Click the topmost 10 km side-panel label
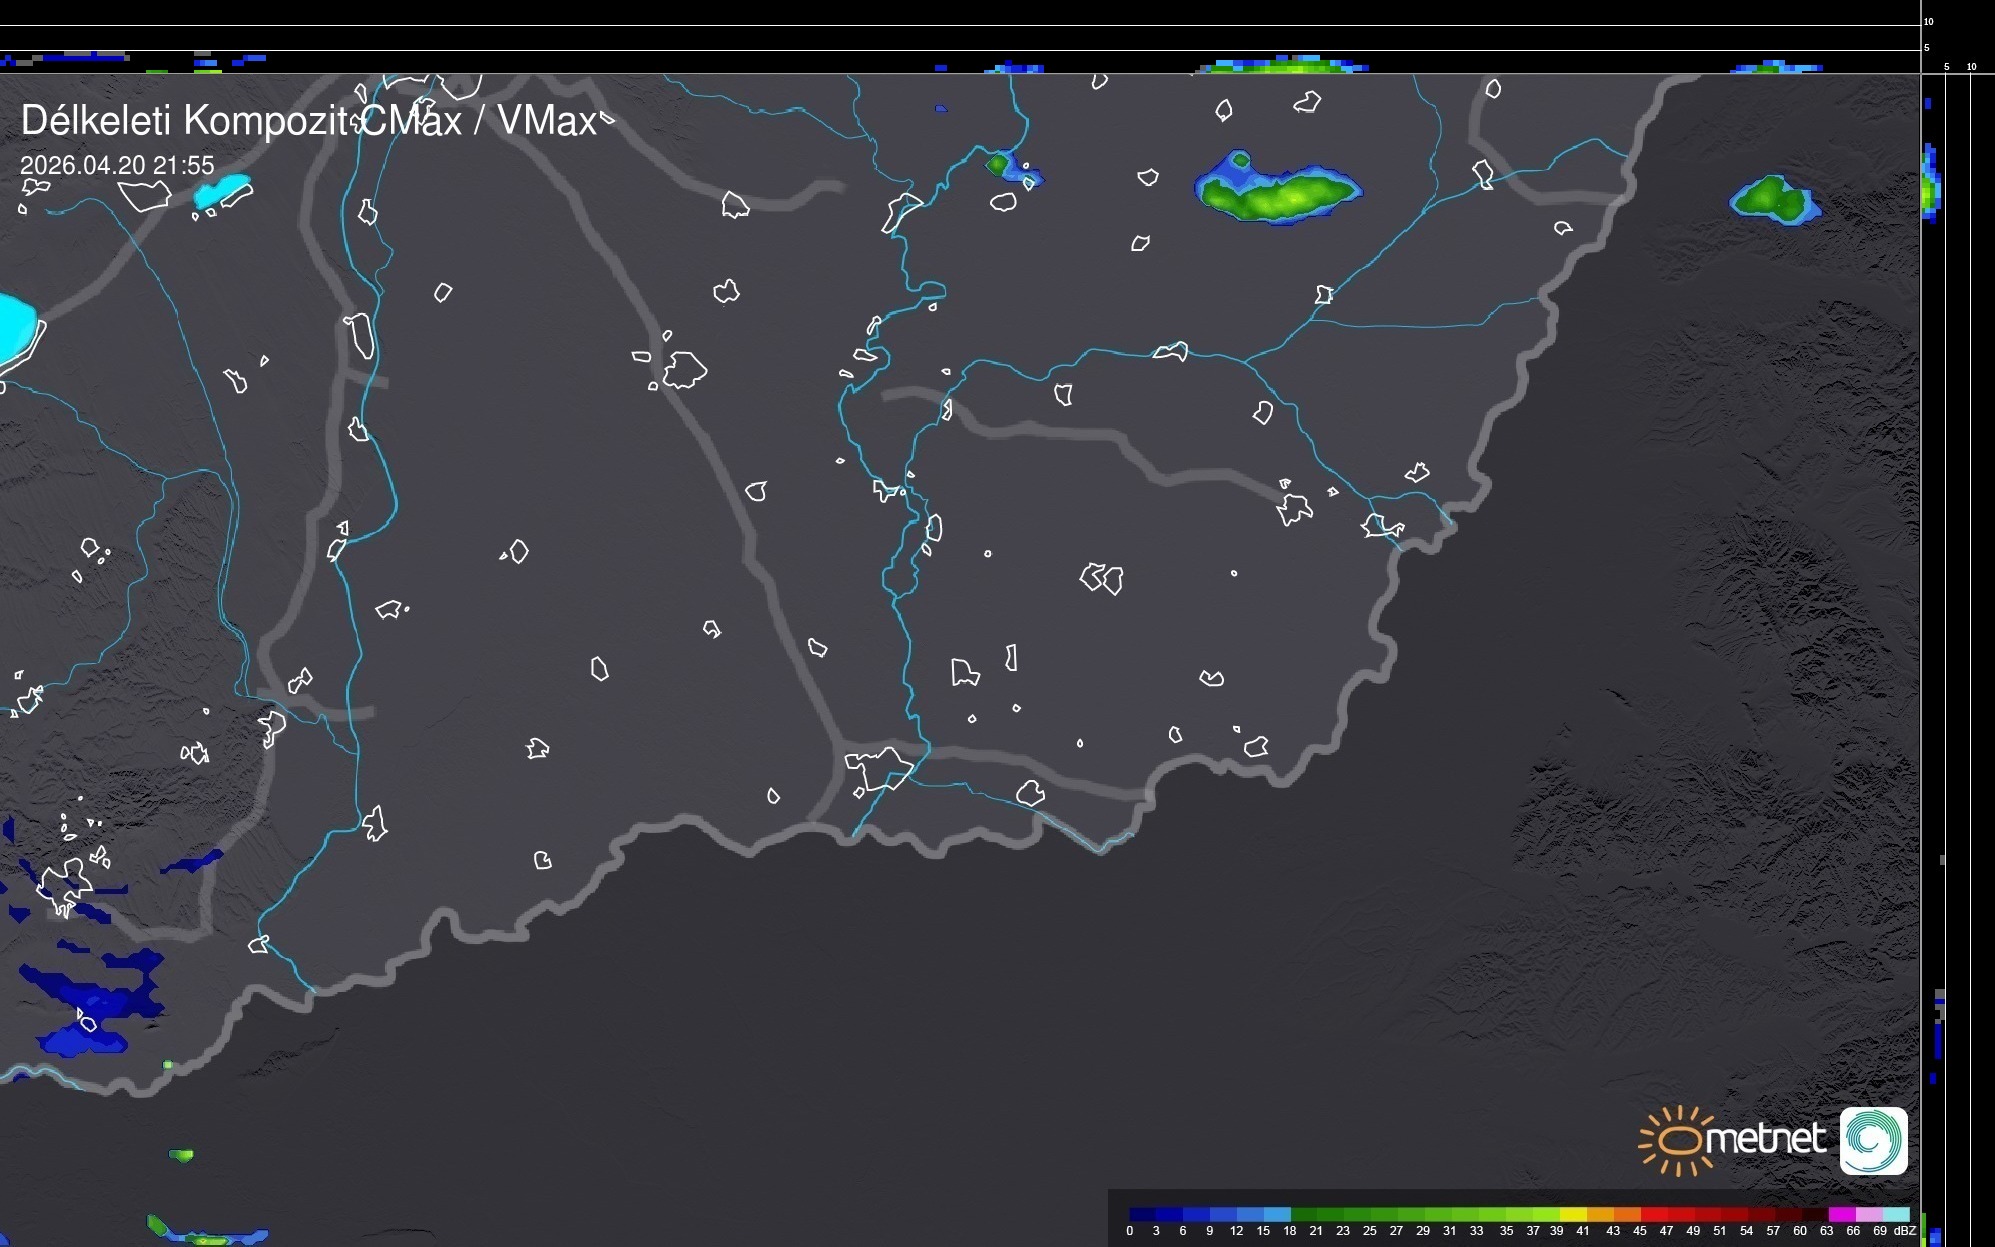This screenshot has width=1995, height=1247. (x=1928, y=21)
